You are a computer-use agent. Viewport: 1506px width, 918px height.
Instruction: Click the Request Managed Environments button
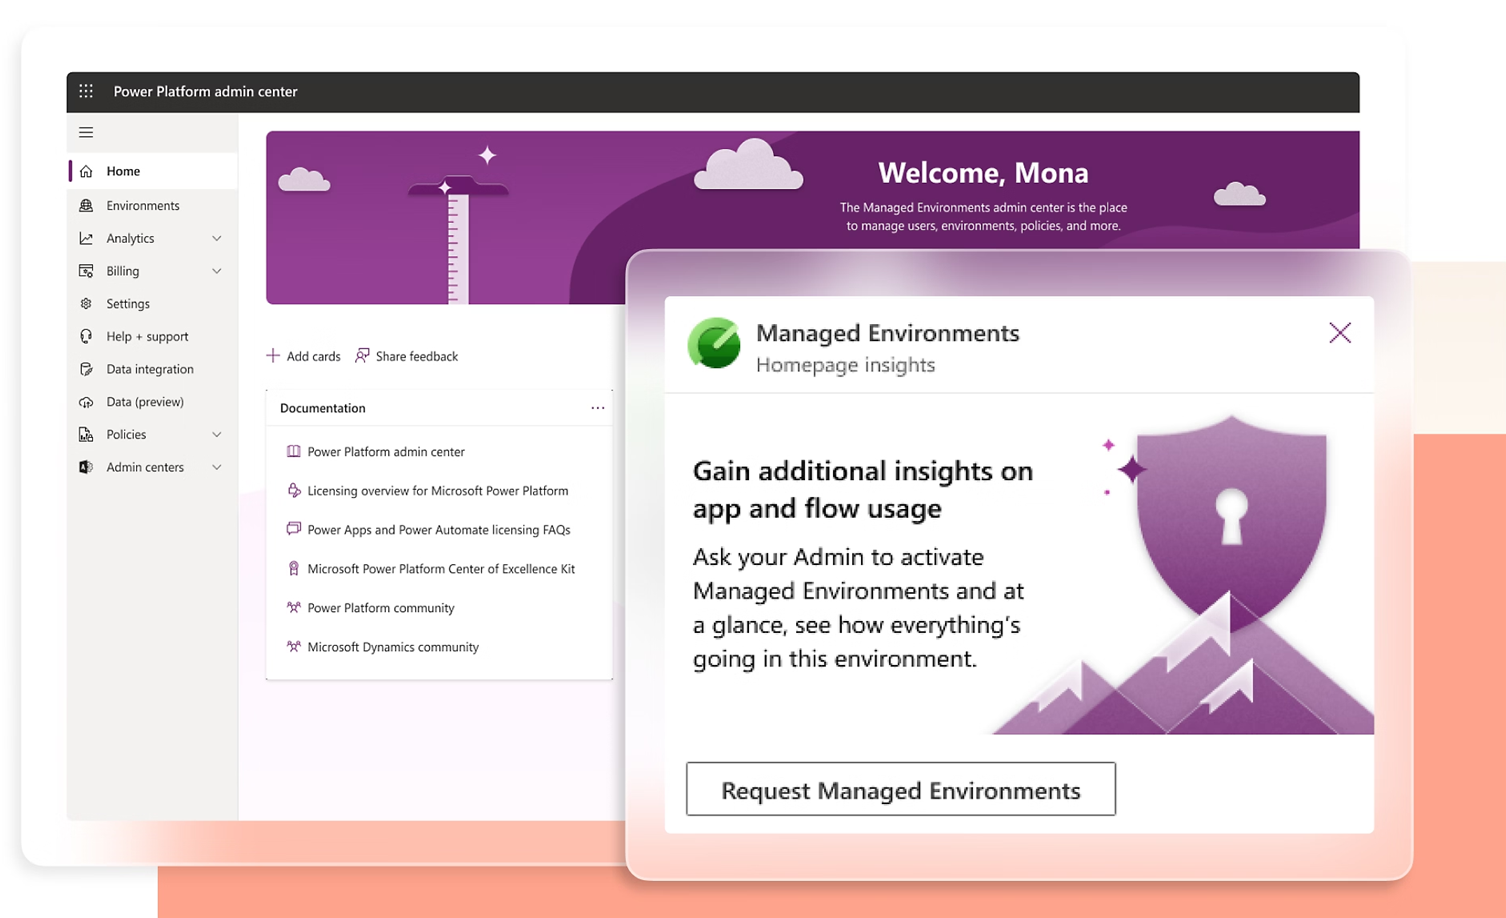click(901, 789)
